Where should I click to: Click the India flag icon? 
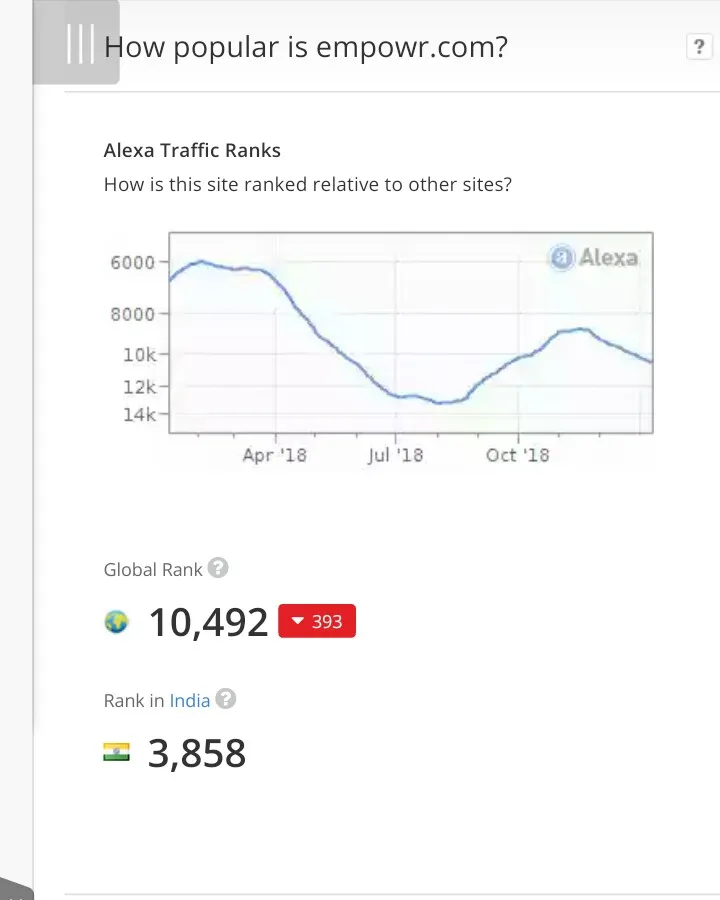tap(117, 752)
